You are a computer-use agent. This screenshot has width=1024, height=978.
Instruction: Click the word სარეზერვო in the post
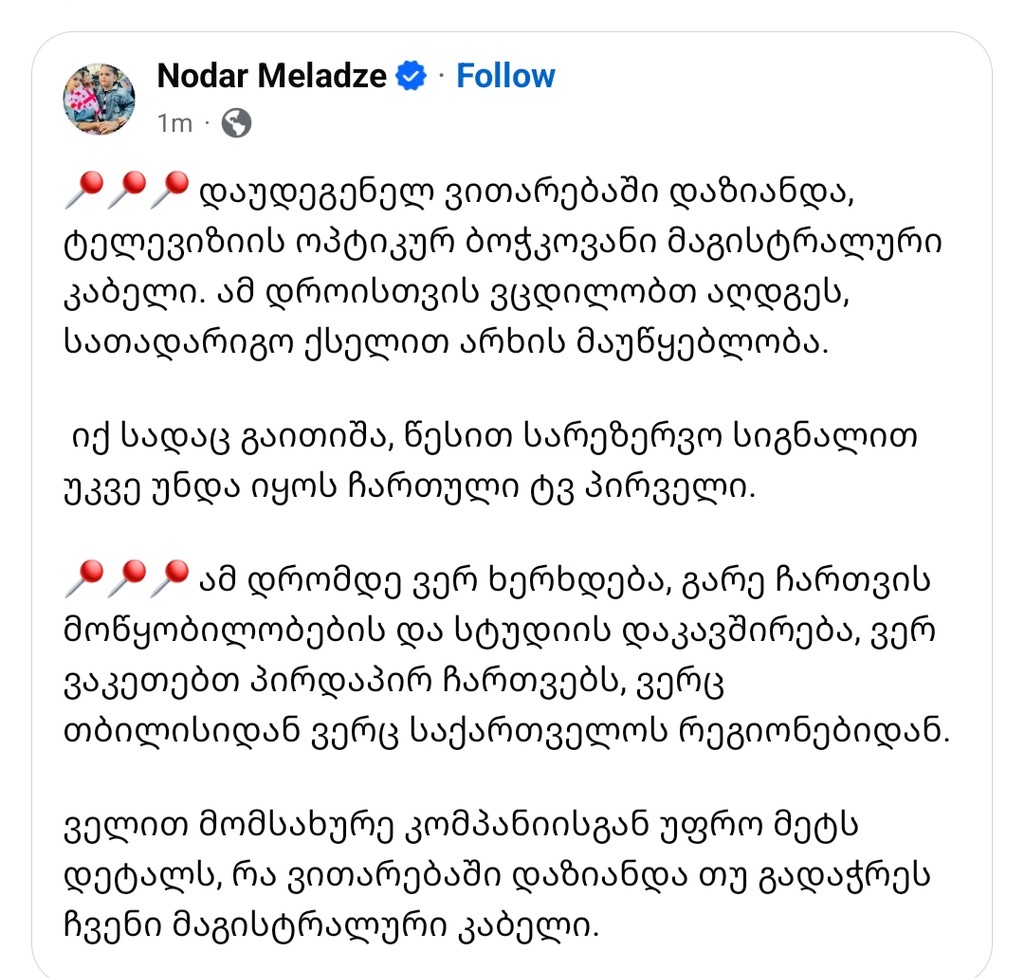623,436
